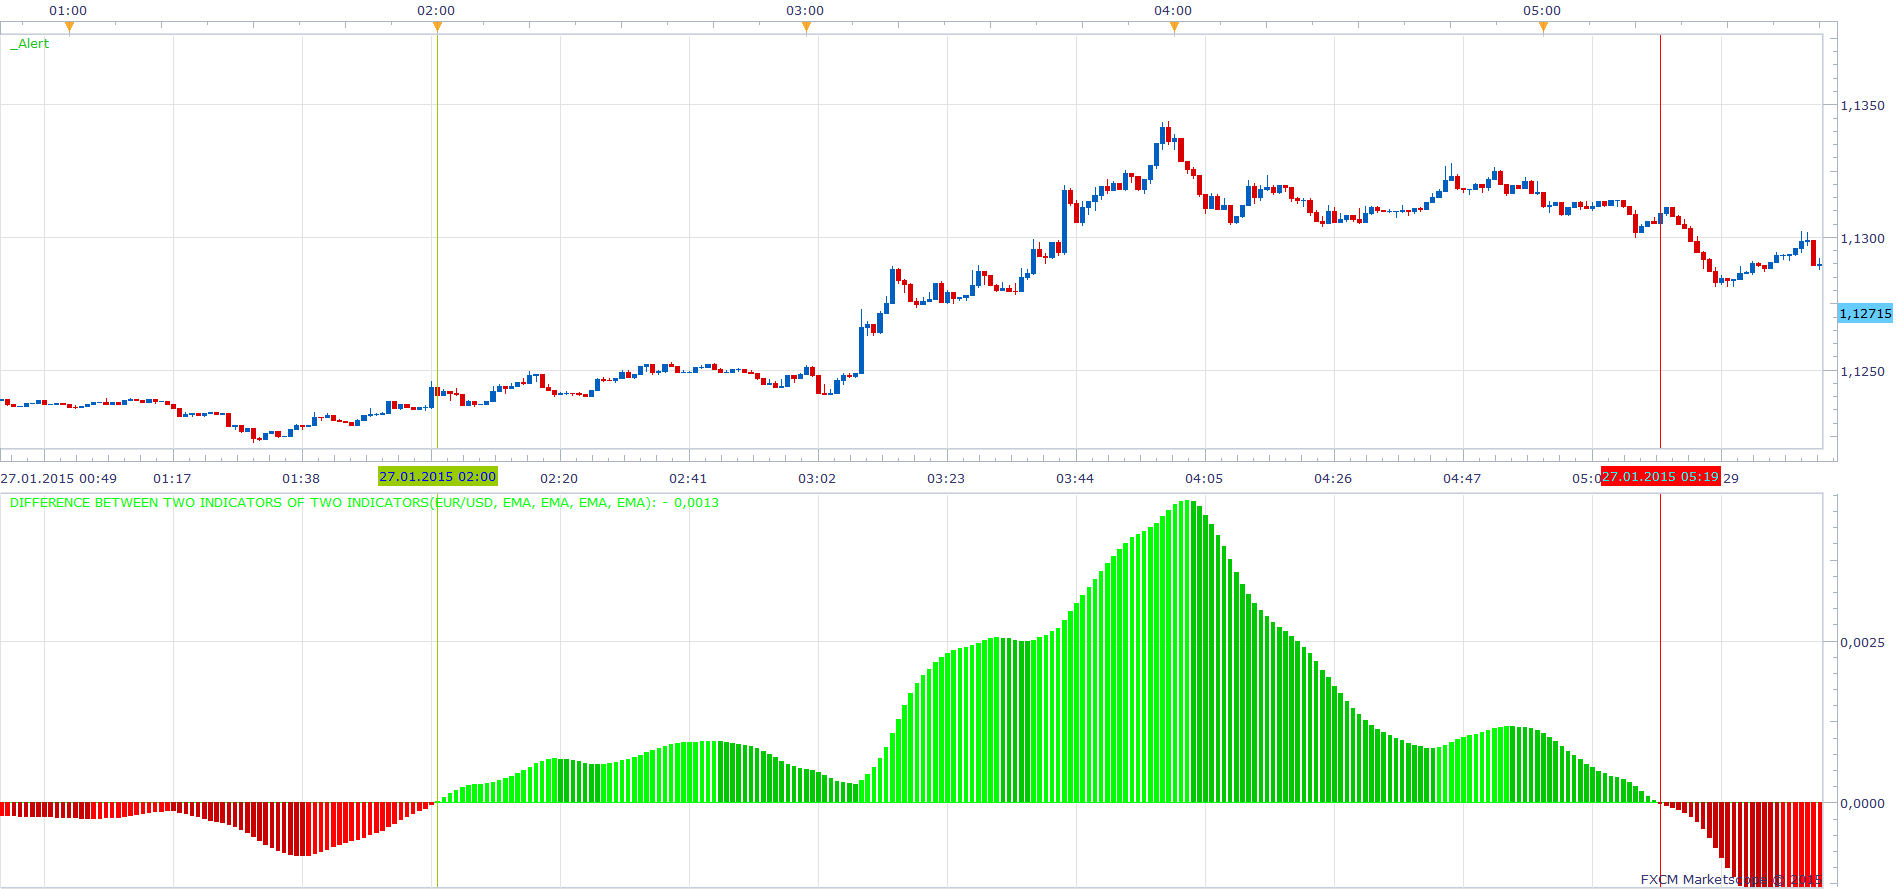Click the orange marker under 03:00
The width and height of the screenshot is (1903, 889).
point(806,27)
